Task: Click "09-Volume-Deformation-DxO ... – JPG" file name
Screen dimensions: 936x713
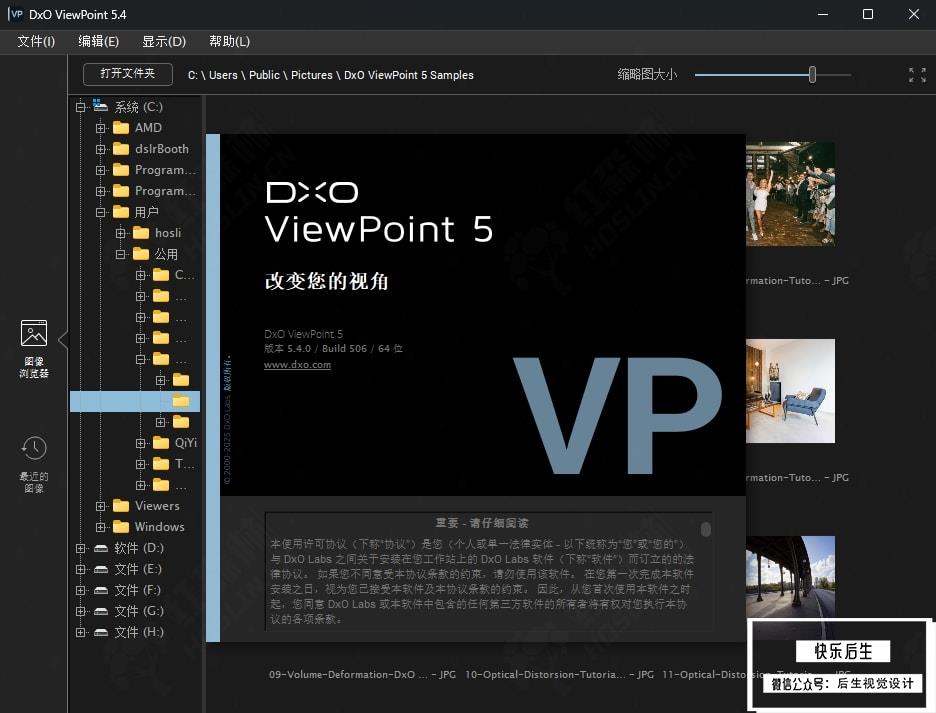Action: pos(362,675)
